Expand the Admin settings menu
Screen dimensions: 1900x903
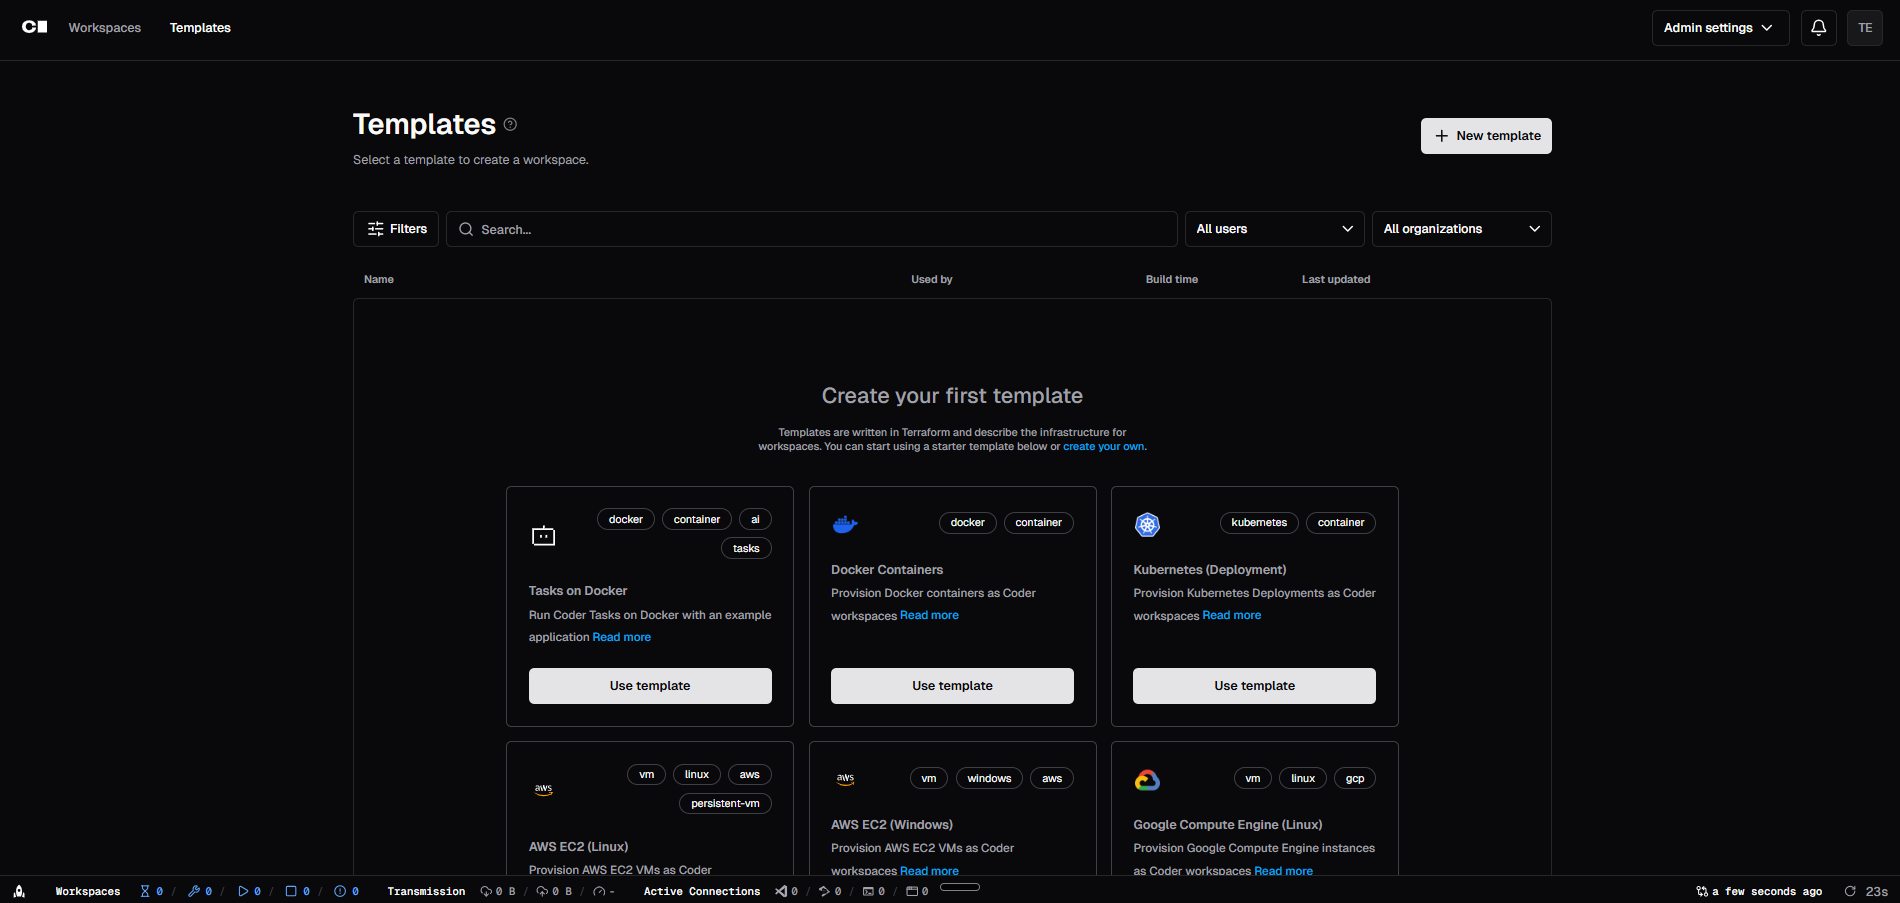tap(1719, 27)
